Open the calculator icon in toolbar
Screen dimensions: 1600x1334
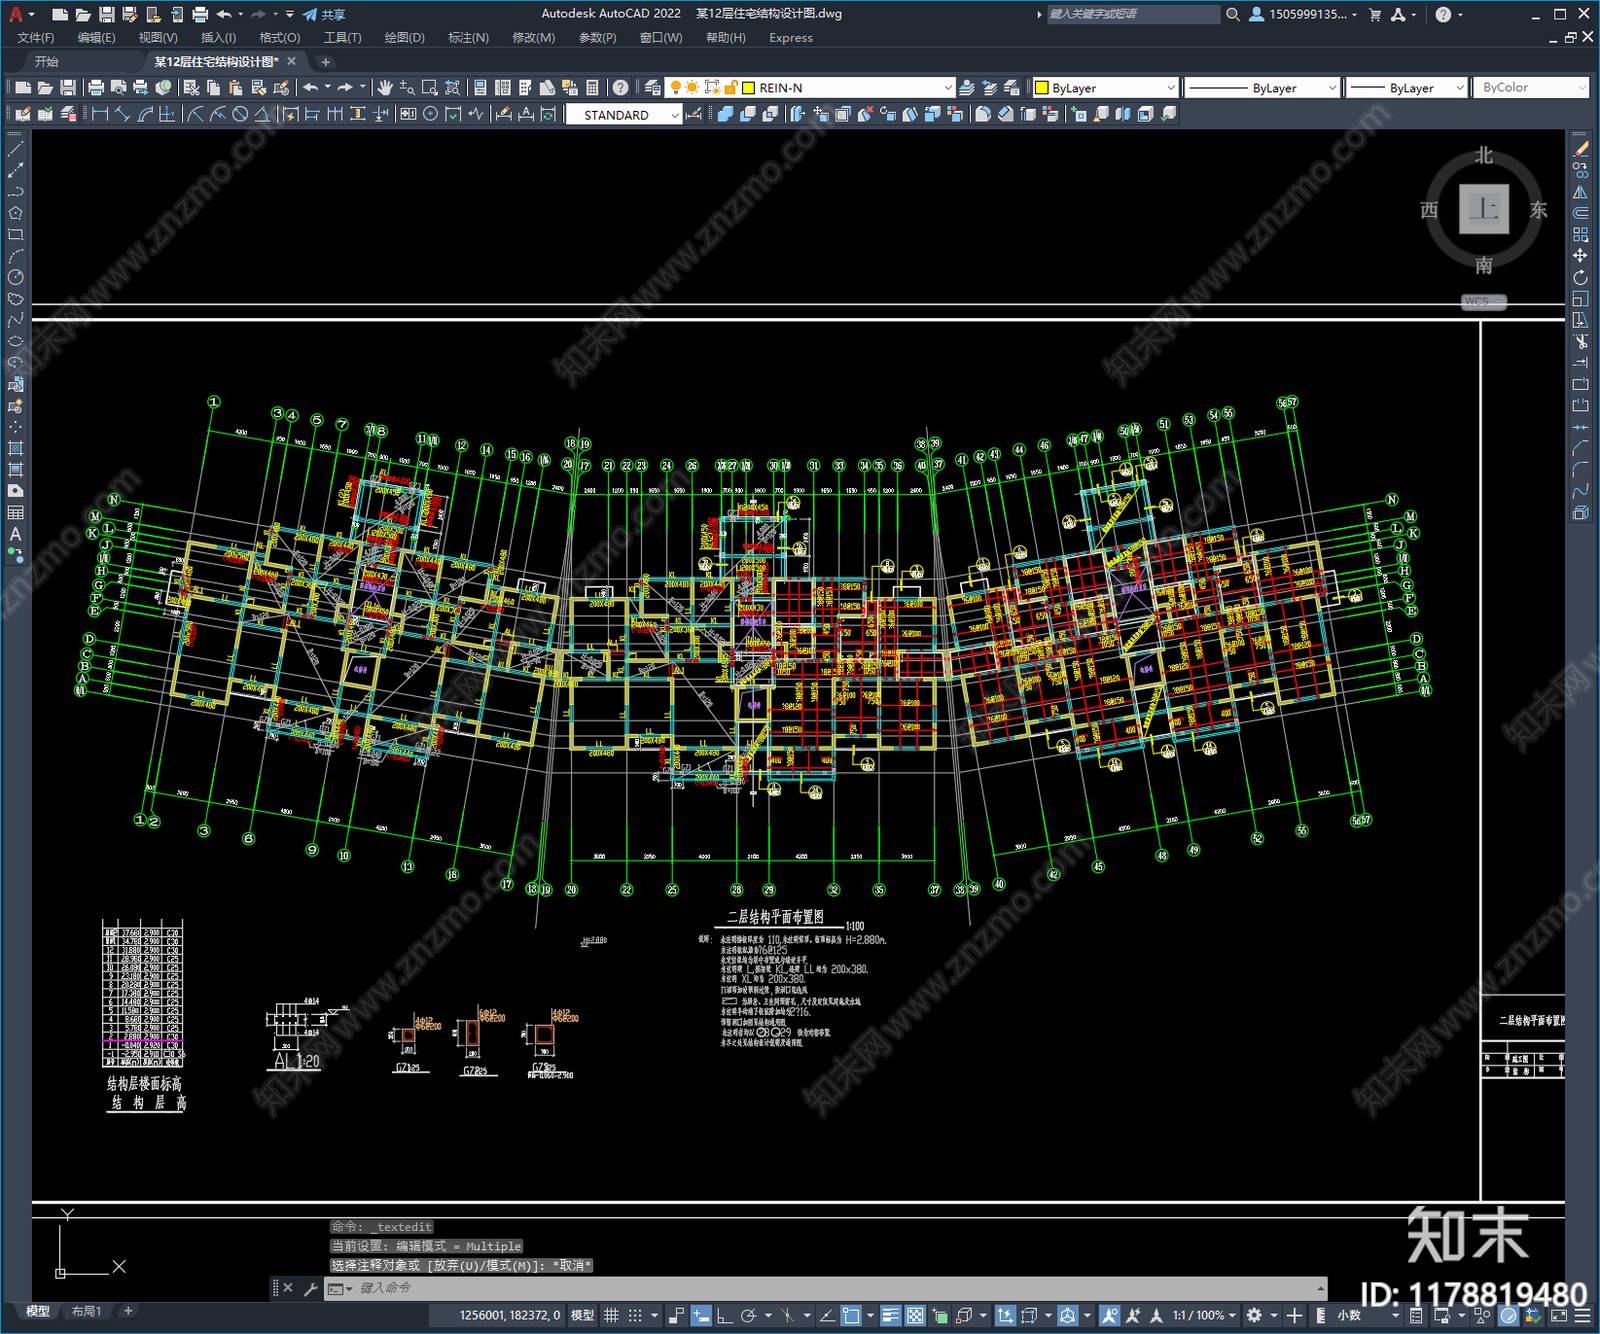coord(592,88)
